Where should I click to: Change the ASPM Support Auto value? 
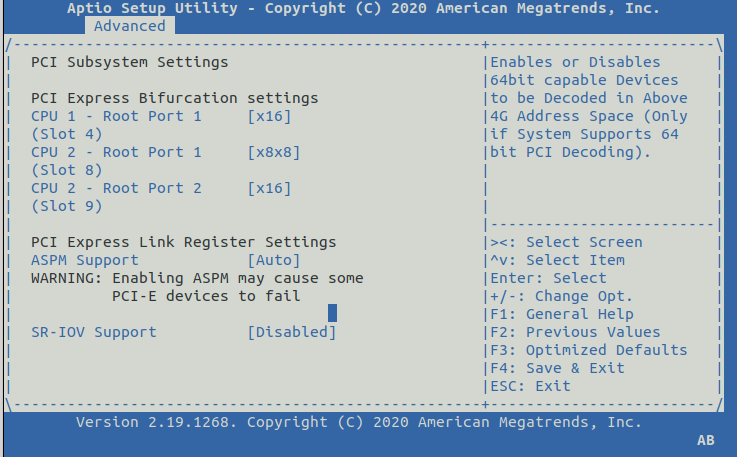pyautogui.click(x=273, y=260)
